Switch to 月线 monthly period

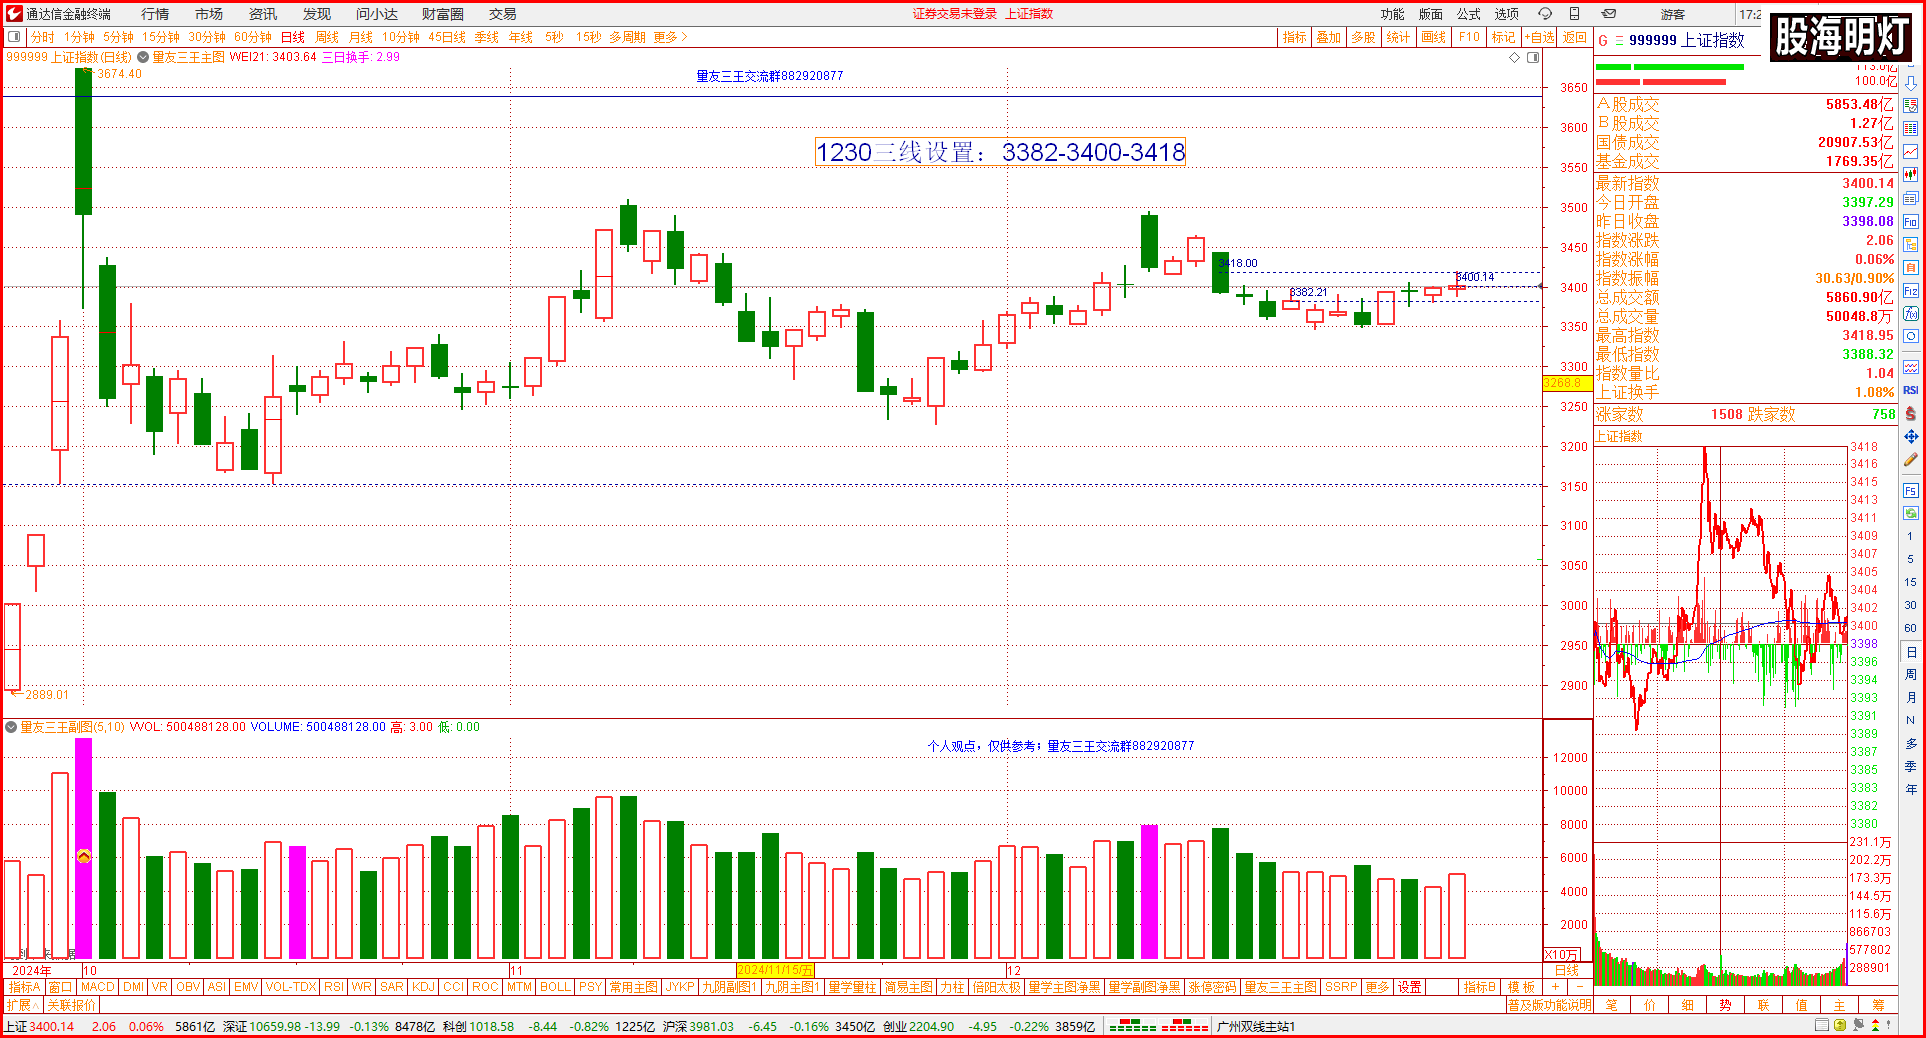(x=361, y=37)
